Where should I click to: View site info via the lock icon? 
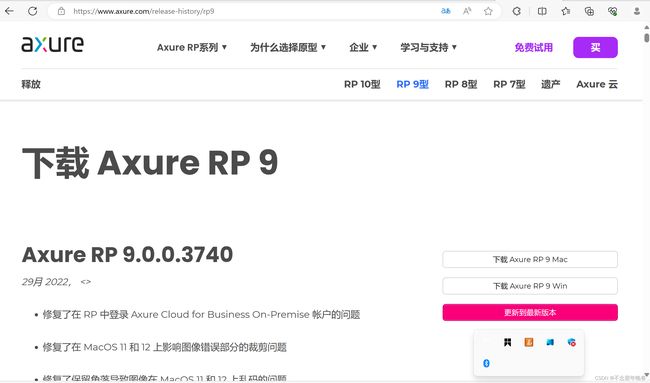pyautogui.click(x=61, y=11)
